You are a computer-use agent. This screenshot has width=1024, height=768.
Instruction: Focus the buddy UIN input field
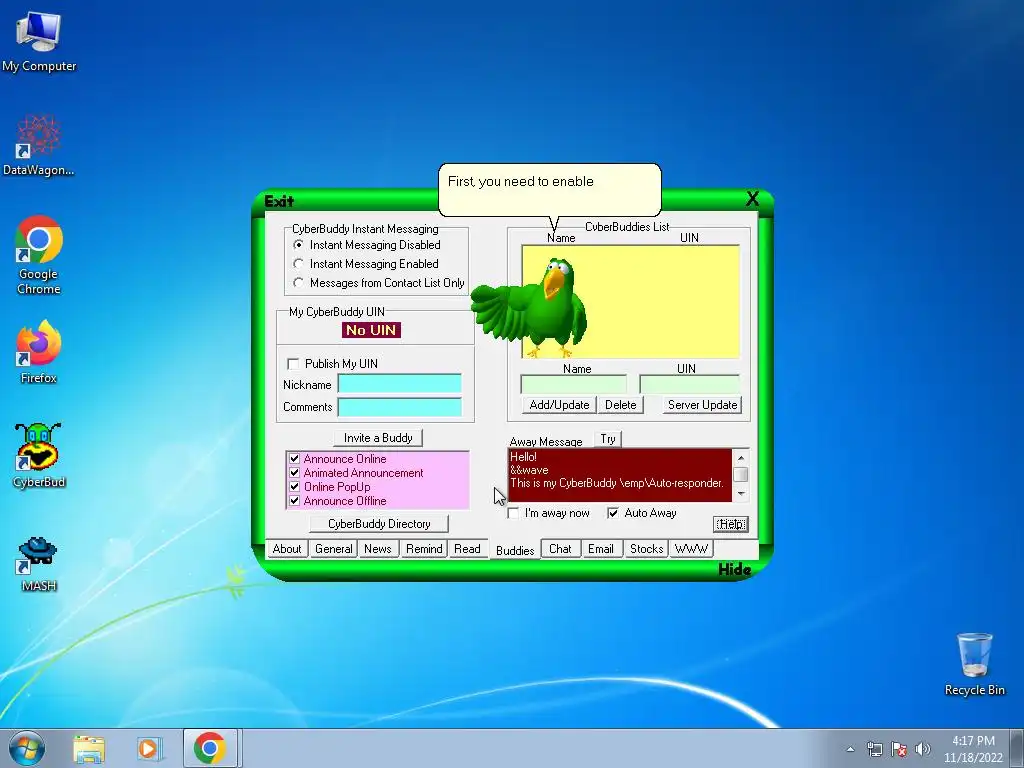(x=690, y=384)
